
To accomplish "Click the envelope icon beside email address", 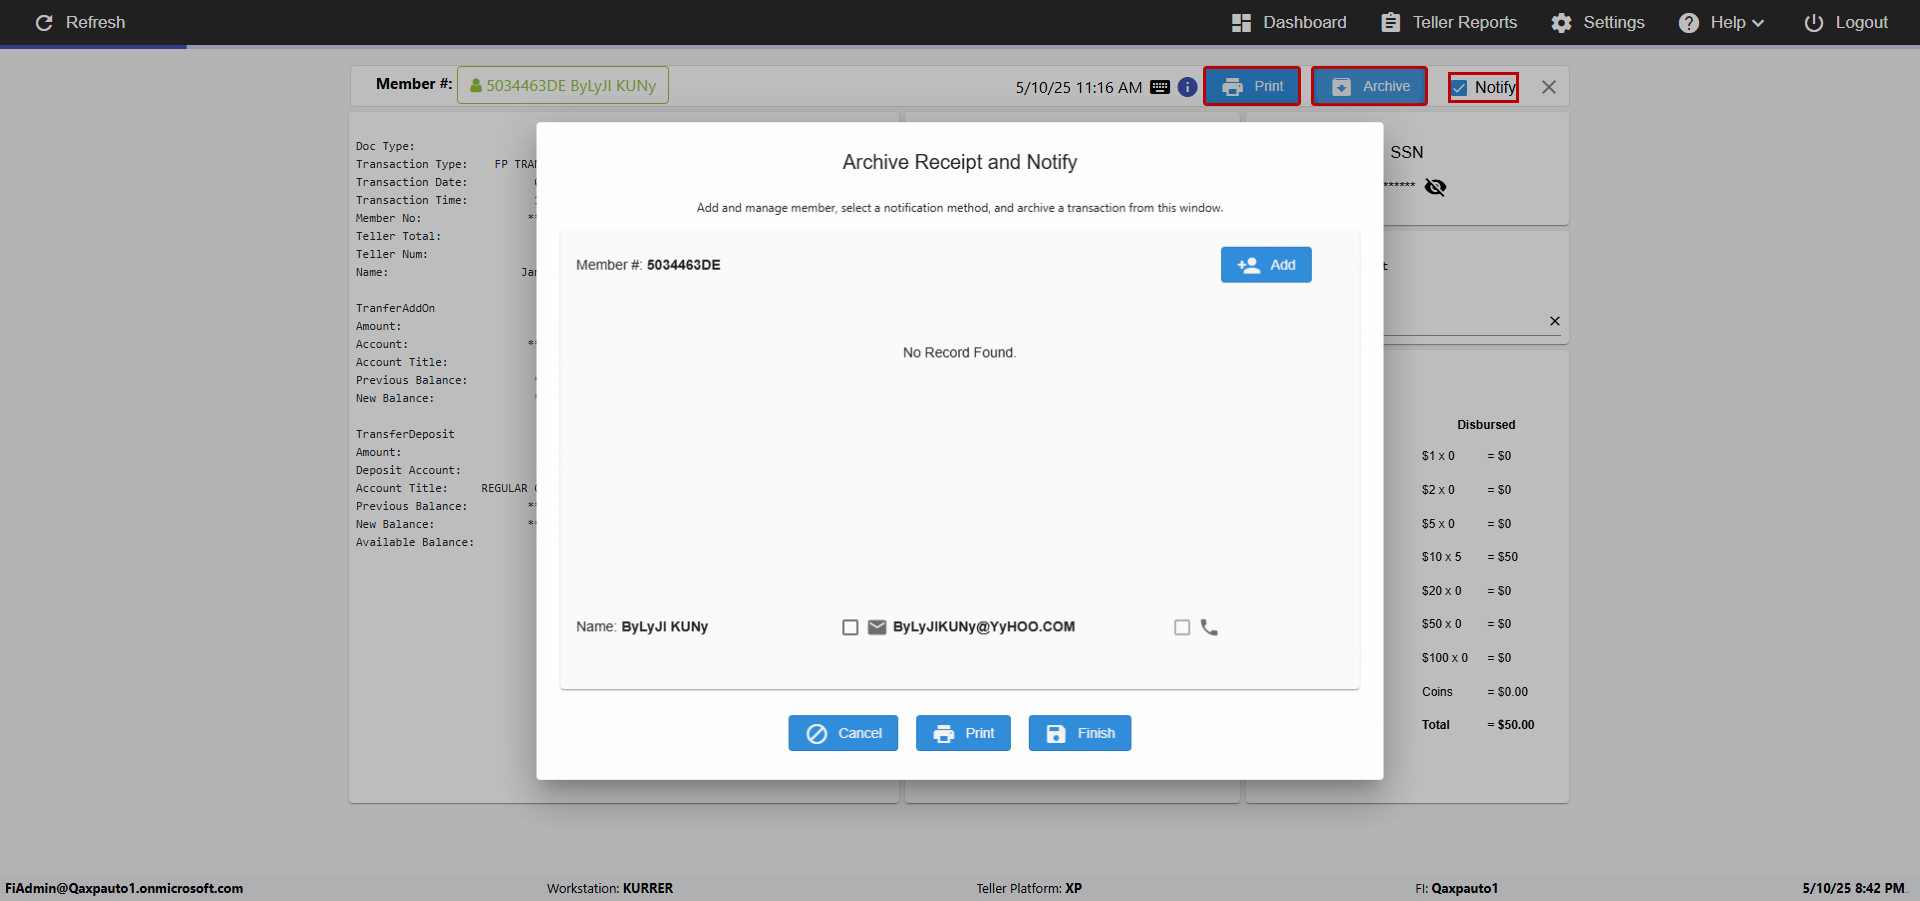I will point(877,627).
